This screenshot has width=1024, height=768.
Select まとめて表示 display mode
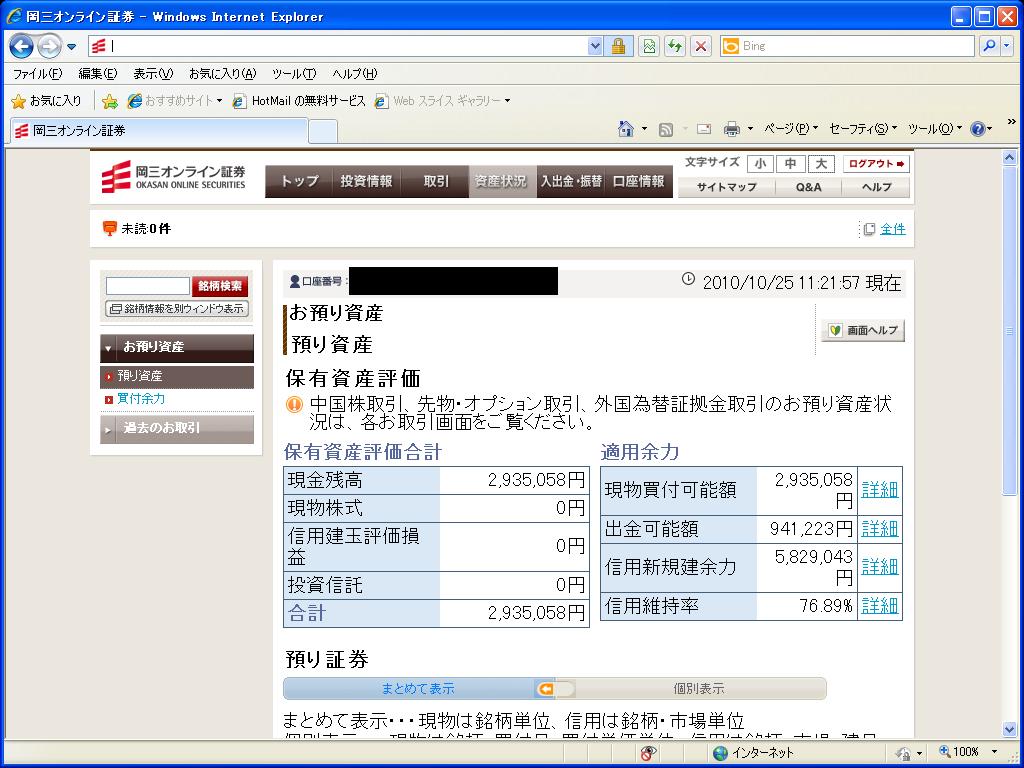click(417, 689)
